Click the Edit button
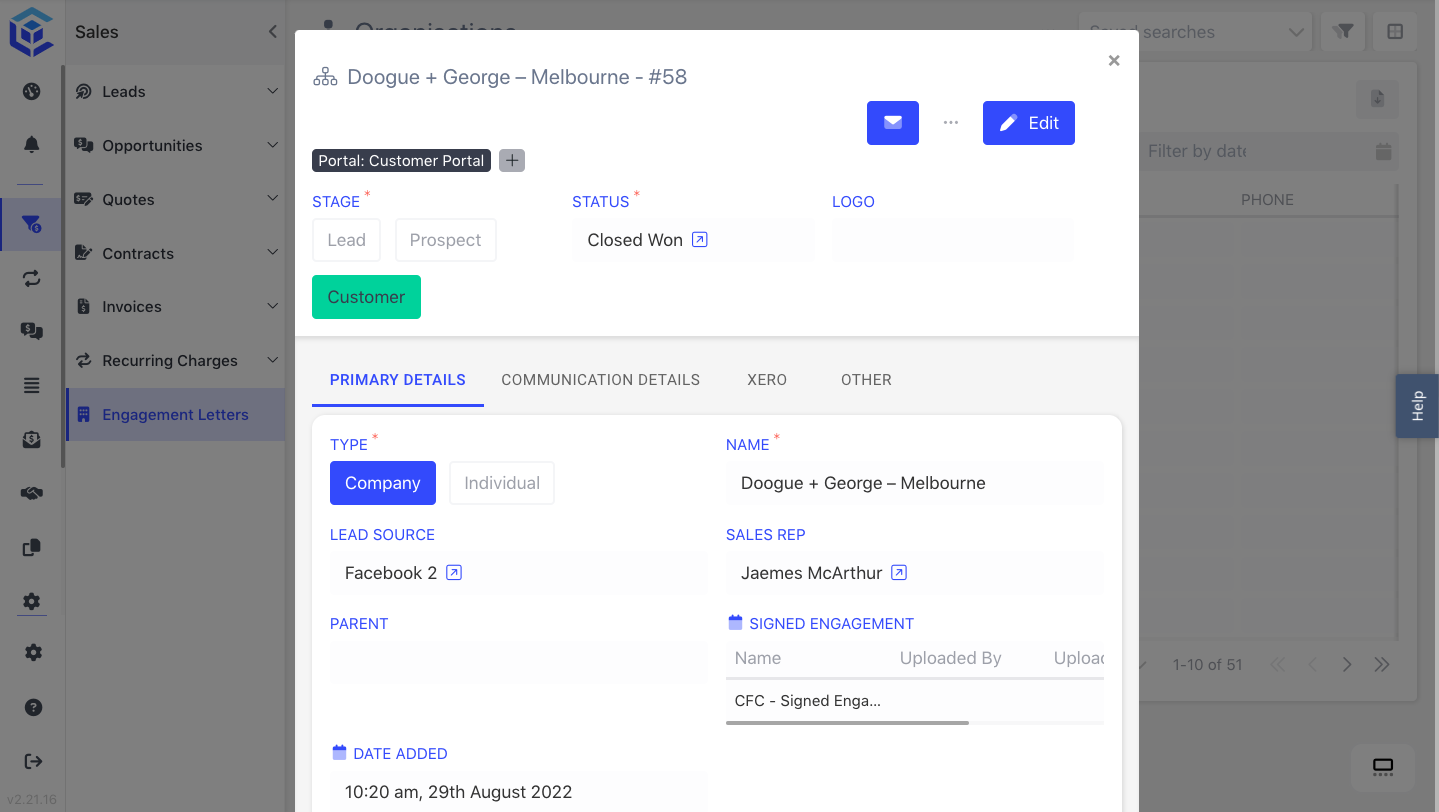This screenshot has width=1439, height=812. pos(1029,123)
